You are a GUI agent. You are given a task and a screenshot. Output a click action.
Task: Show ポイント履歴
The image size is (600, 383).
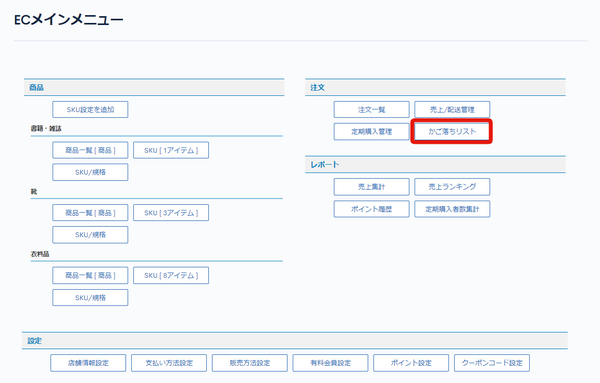tap(372, 209)
